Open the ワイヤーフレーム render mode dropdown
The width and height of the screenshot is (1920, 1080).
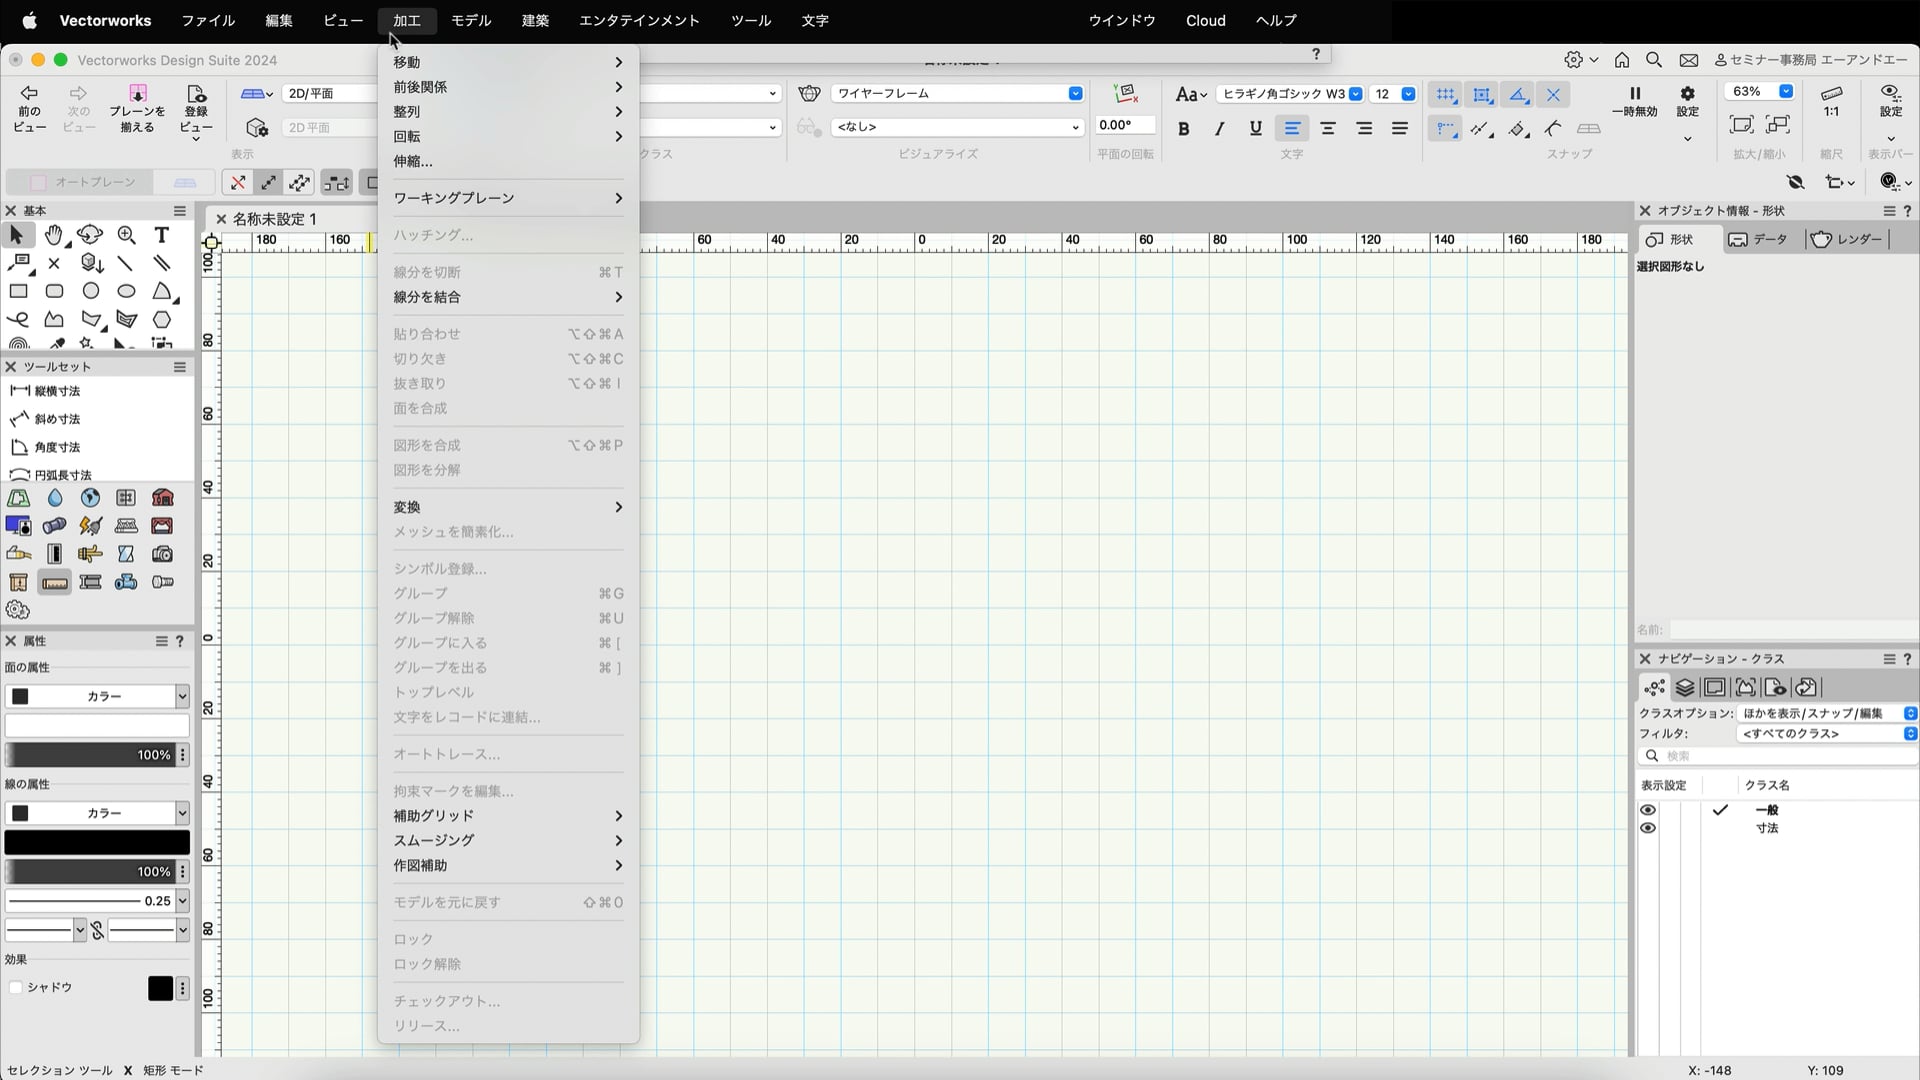point(957,93)
